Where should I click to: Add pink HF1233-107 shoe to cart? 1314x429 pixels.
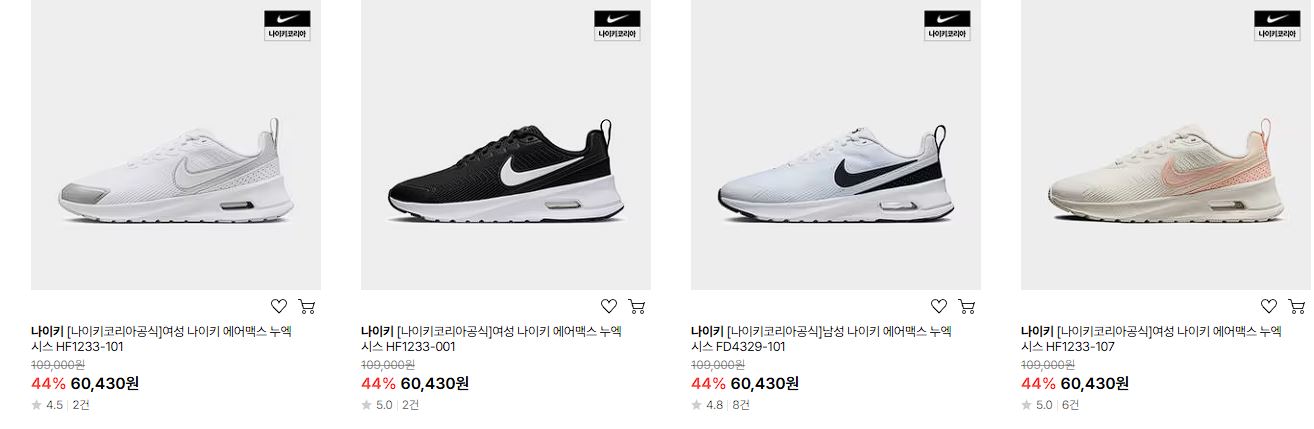coord(1297,306)
